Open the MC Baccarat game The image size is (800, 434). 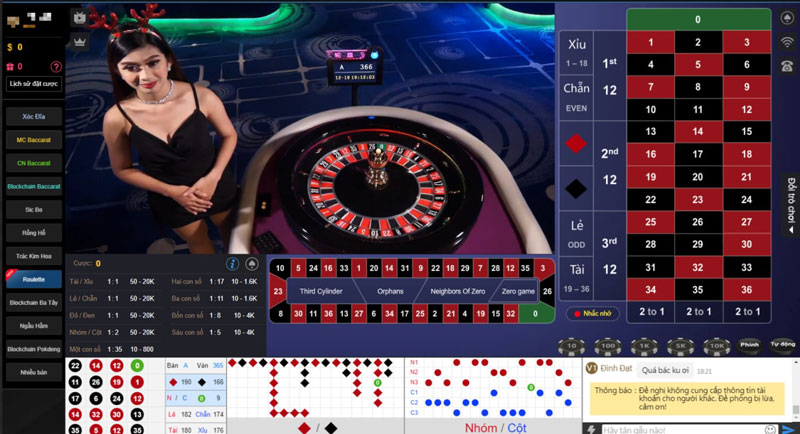point(34,140)
